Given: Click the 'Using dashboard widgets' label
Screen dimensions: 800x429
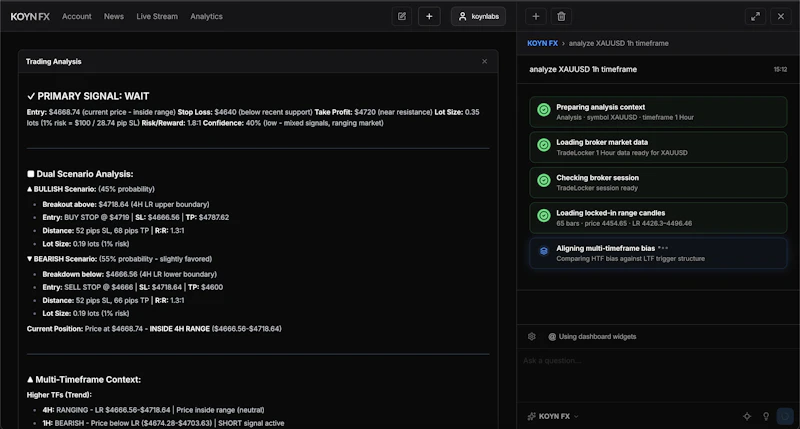Looking at the screenshot, I should tap(597, 337).
